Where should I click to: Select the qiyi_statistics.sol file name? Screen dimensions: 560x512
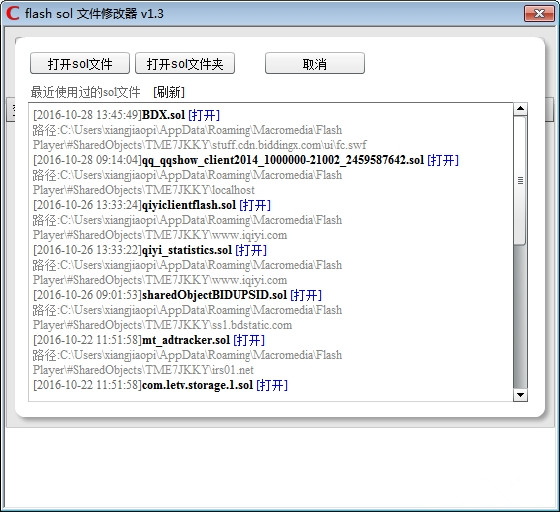tap(187, 250)
